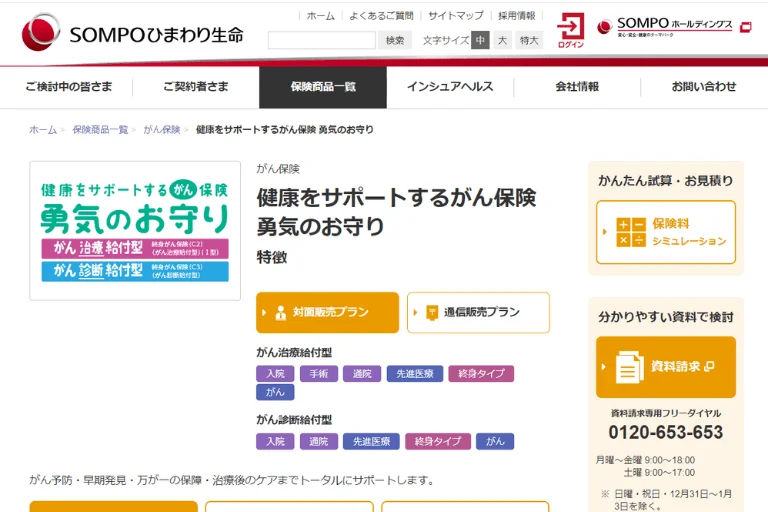Click ホーム in the breadcrumb
Image resolution: width=768 pixels, height=512 pixels.
(x=43, y=130)
